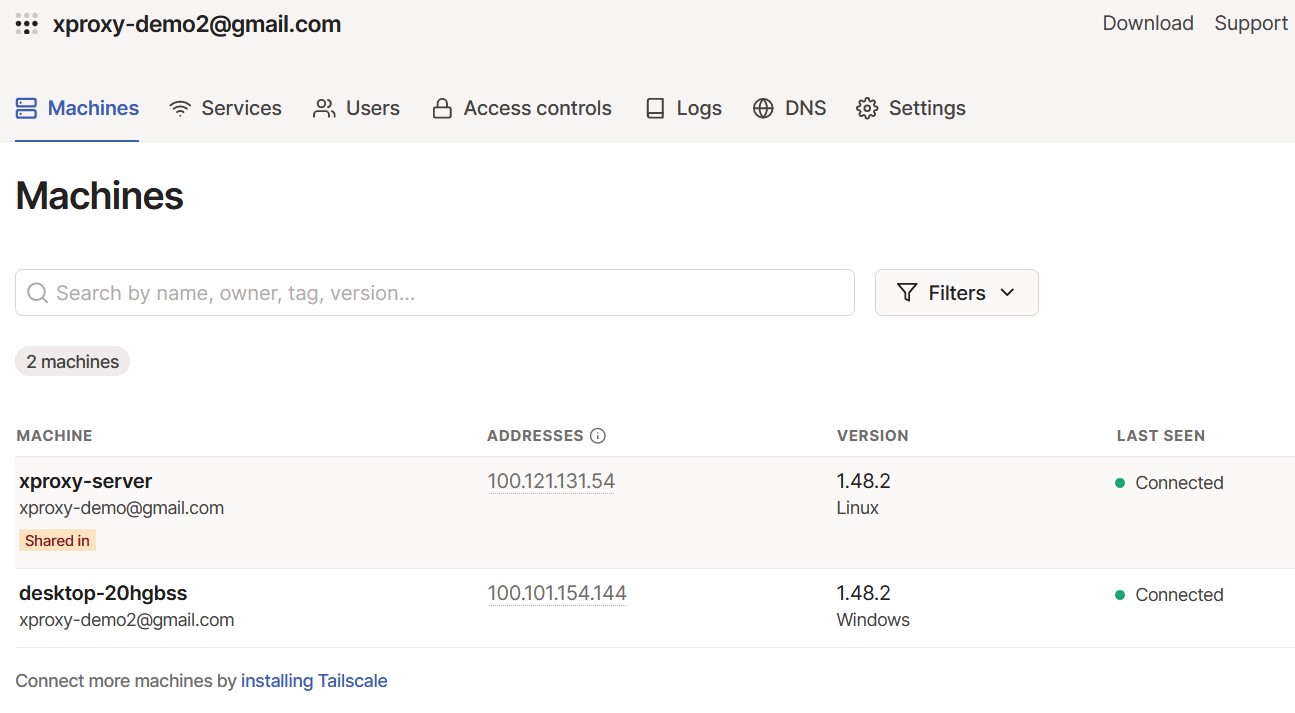
Task: Click the Users people icon
Action: 324,108
